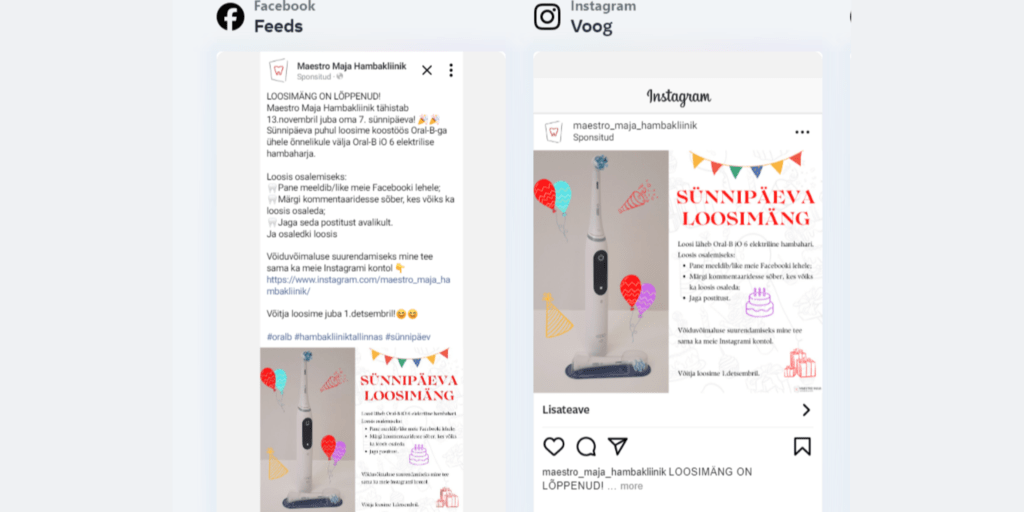Expand the caption via "more"
Image resolution: width=1024 pixels, height=512 pixels.
pos(632,487)
